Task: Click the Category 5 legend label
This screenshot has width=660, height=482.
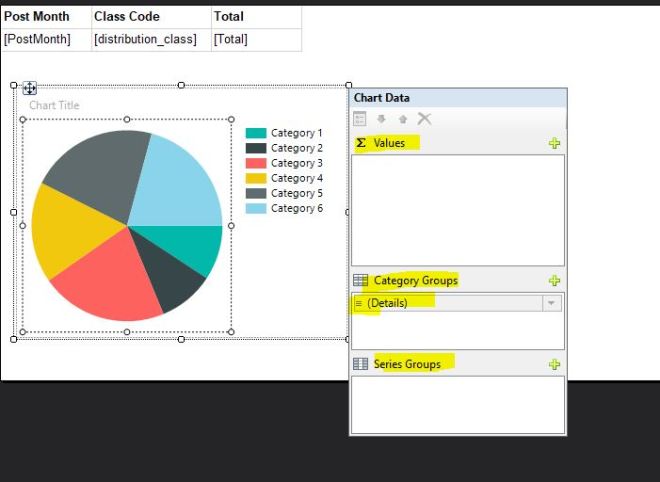Action: click(297, 193)
